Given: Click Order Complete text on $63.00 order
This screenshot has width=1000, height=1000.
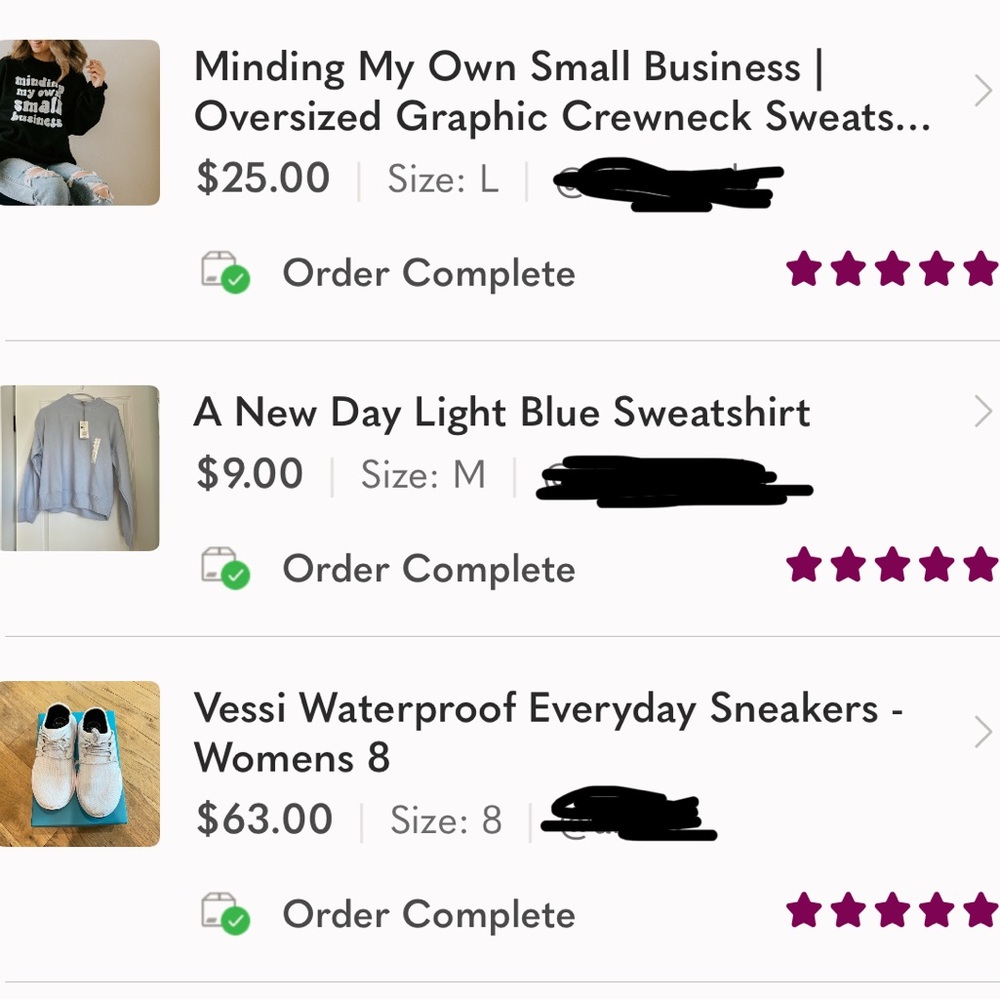Looking at the screenshot, I should point(428,915).
